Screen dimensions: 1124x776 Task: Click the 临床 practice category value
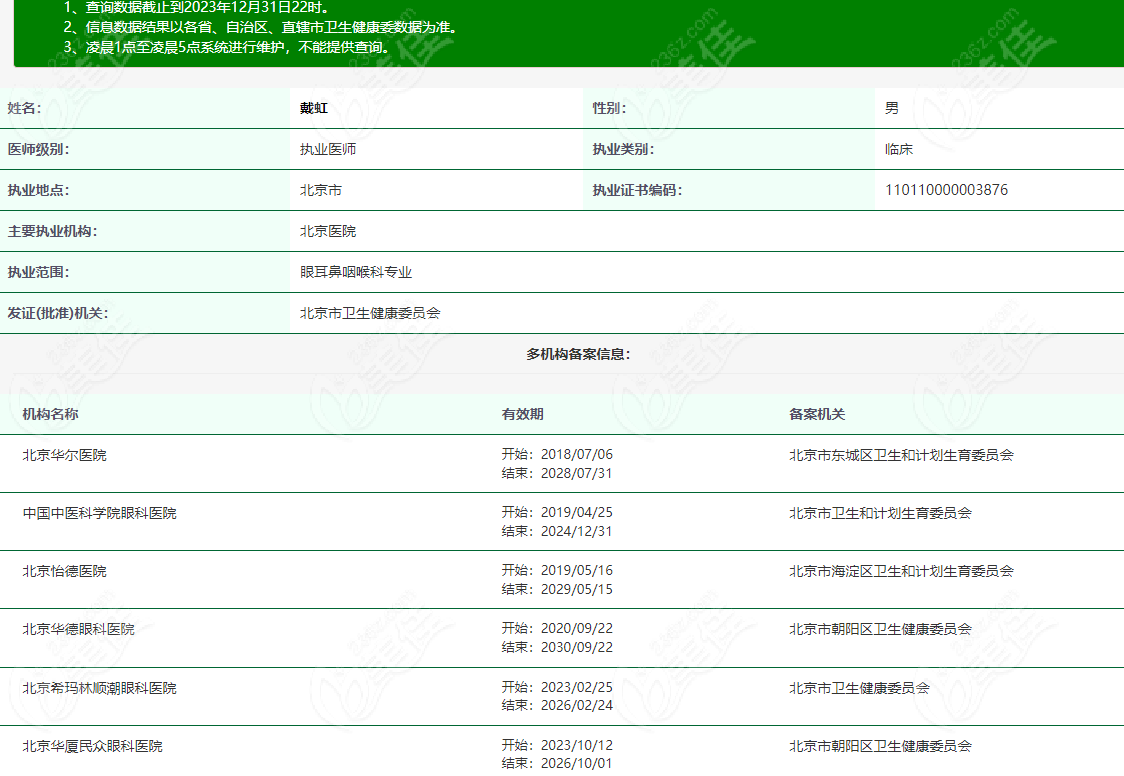pos(899,149)
